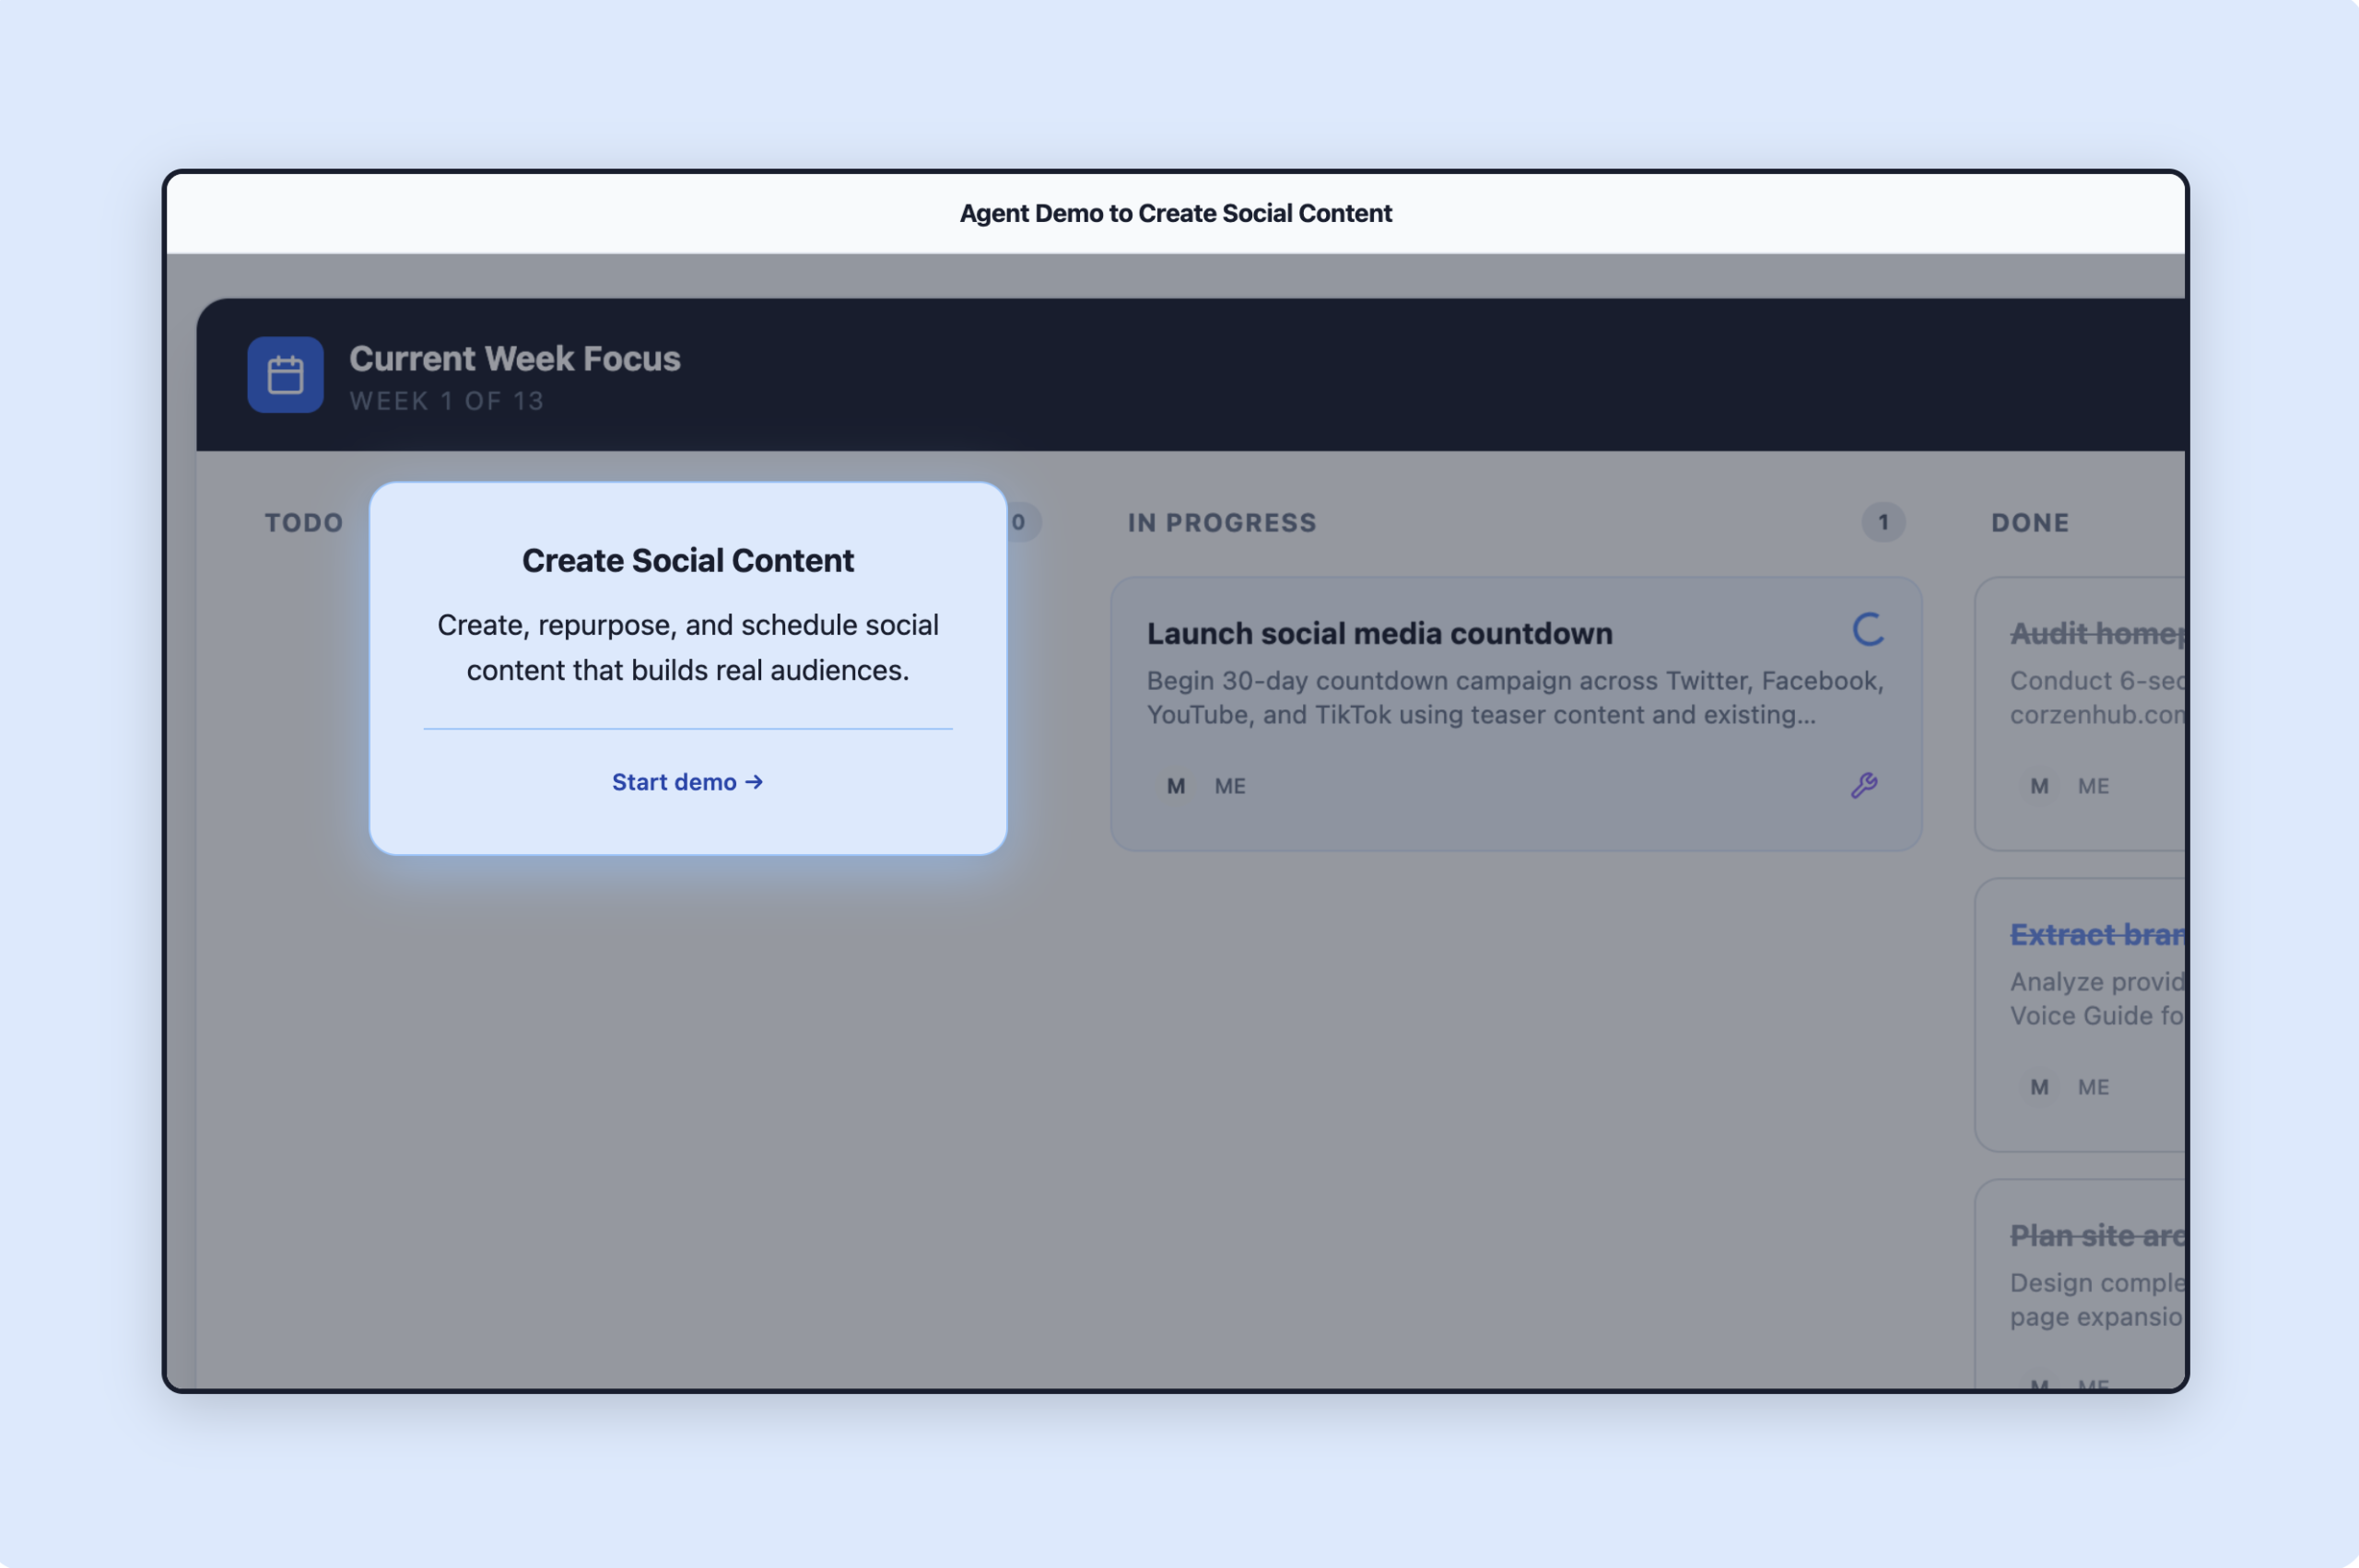The height and width of the screenshot is (1568, 2359).
Task: Click the calendar icon beside Current Week Focus
Action: click(x=286, y=375)
